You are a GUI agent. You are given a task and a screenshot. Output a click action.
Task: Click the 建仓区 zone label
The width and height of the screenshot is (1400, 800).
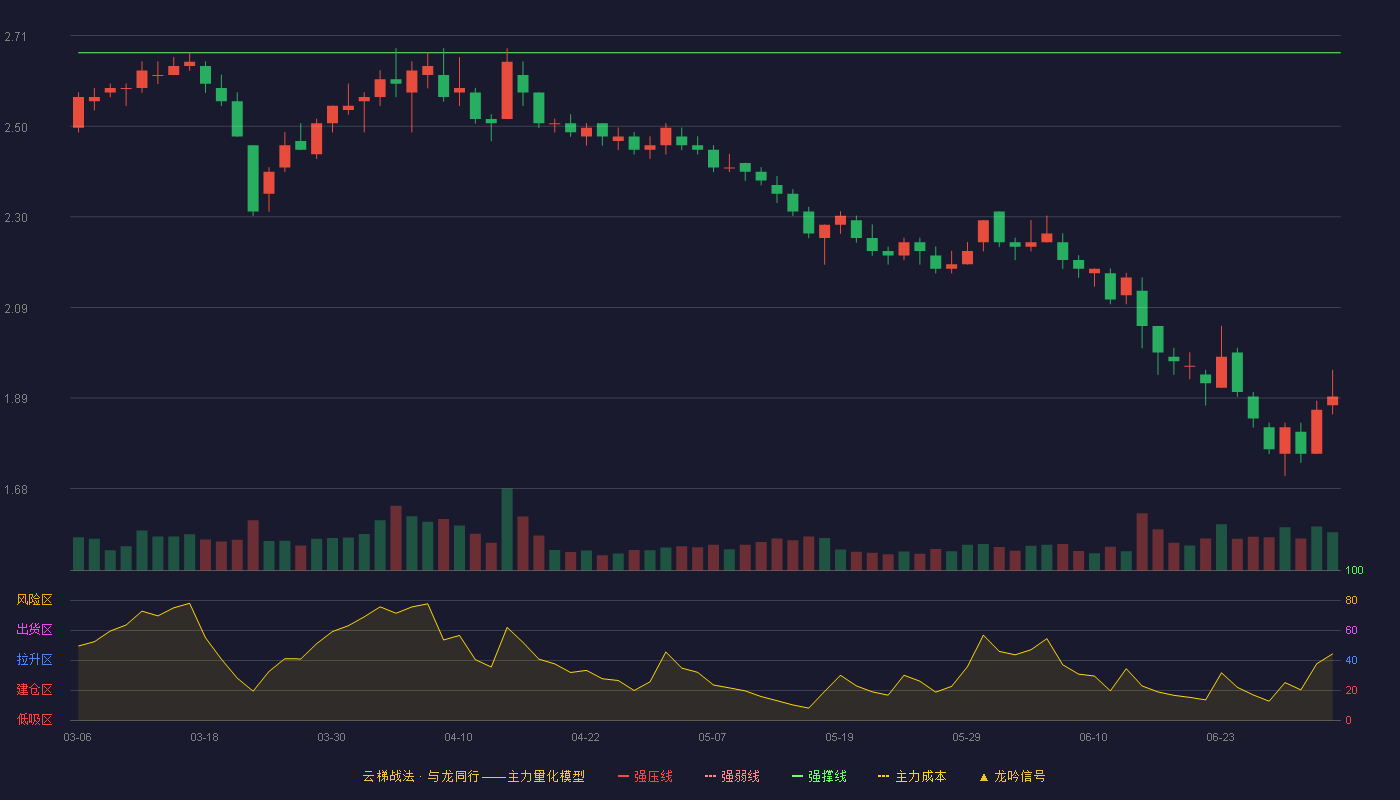coord(34,690)
